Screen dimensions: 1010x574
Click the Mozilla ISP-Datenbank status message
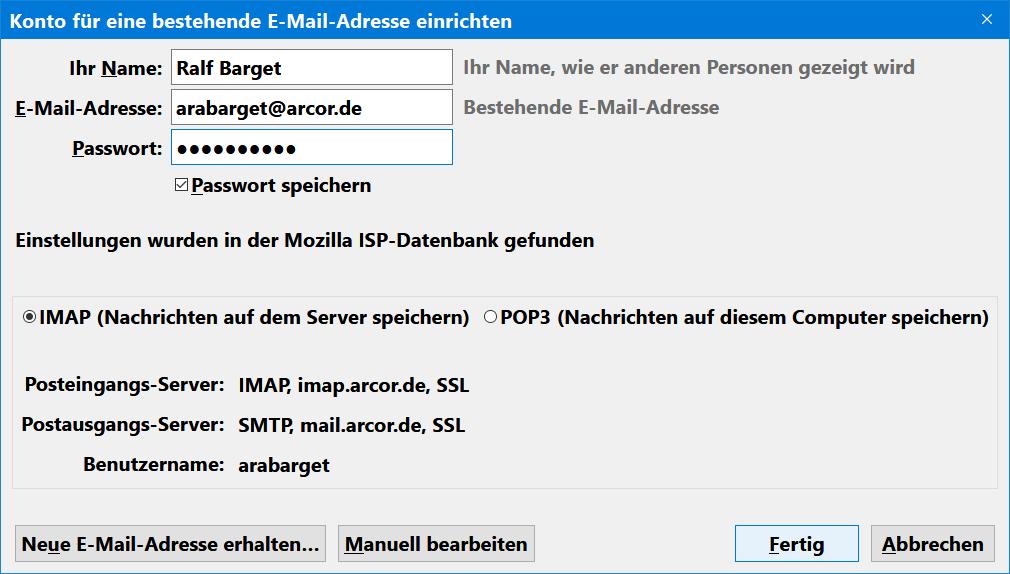pyautogui.click(x=304, y=241)
